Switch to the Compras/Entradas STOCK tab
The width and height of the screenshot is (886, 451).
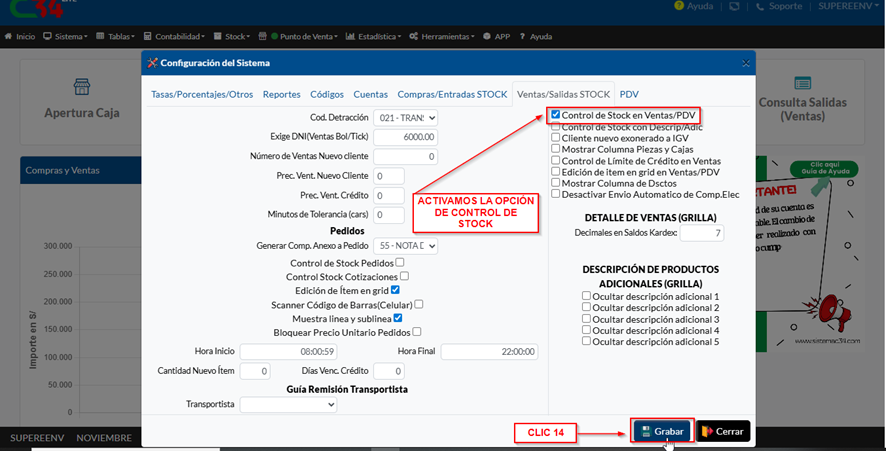pos(452,95)
